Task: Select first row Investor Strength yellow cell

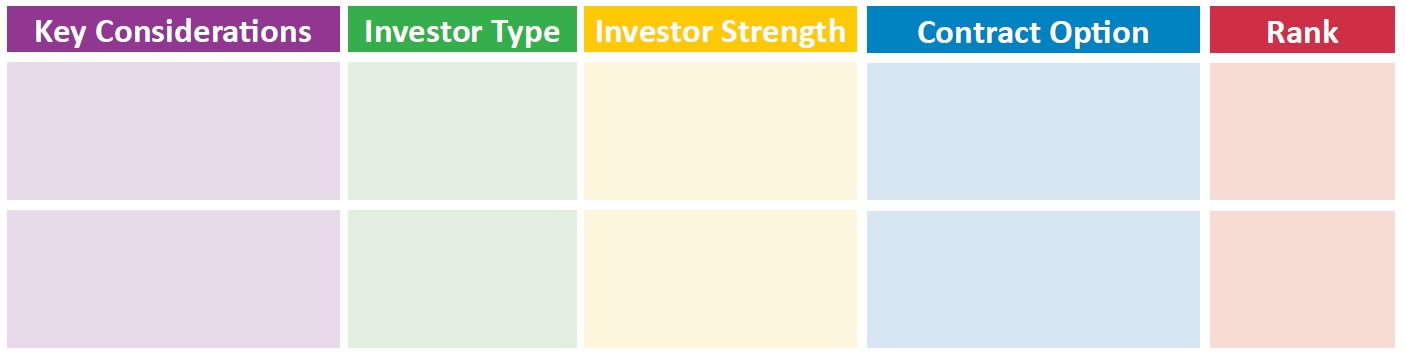Action: (x=721, y=131)
